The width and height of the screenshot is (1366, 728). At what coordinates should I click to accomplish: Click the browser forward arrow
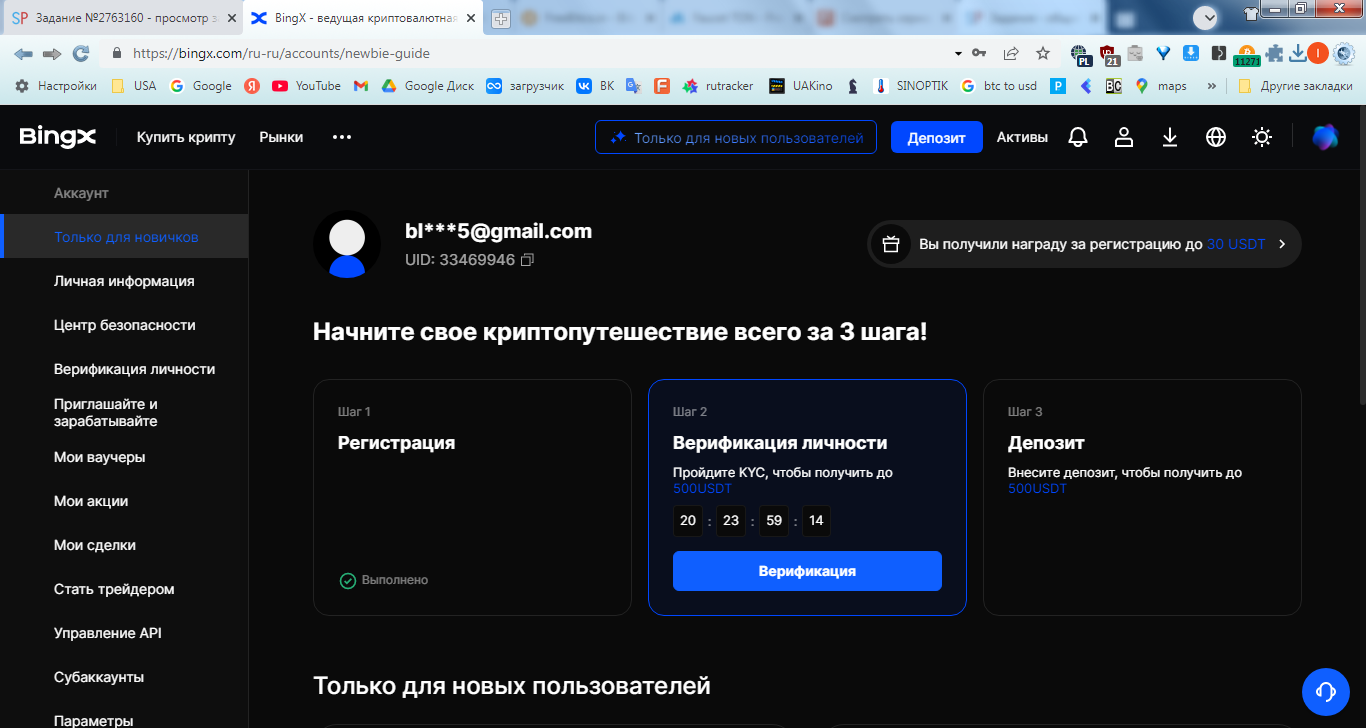click(x=52, y=53)
